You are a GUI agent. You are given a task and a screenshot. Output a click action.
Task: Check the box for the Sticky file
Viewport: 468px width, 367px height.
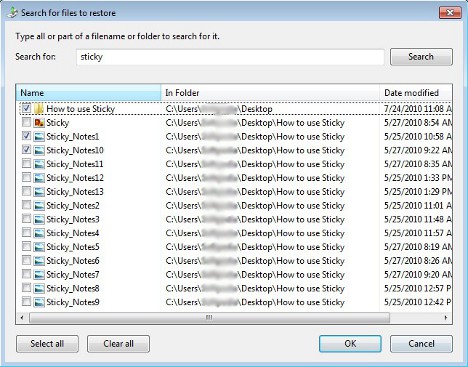point(26,122)
